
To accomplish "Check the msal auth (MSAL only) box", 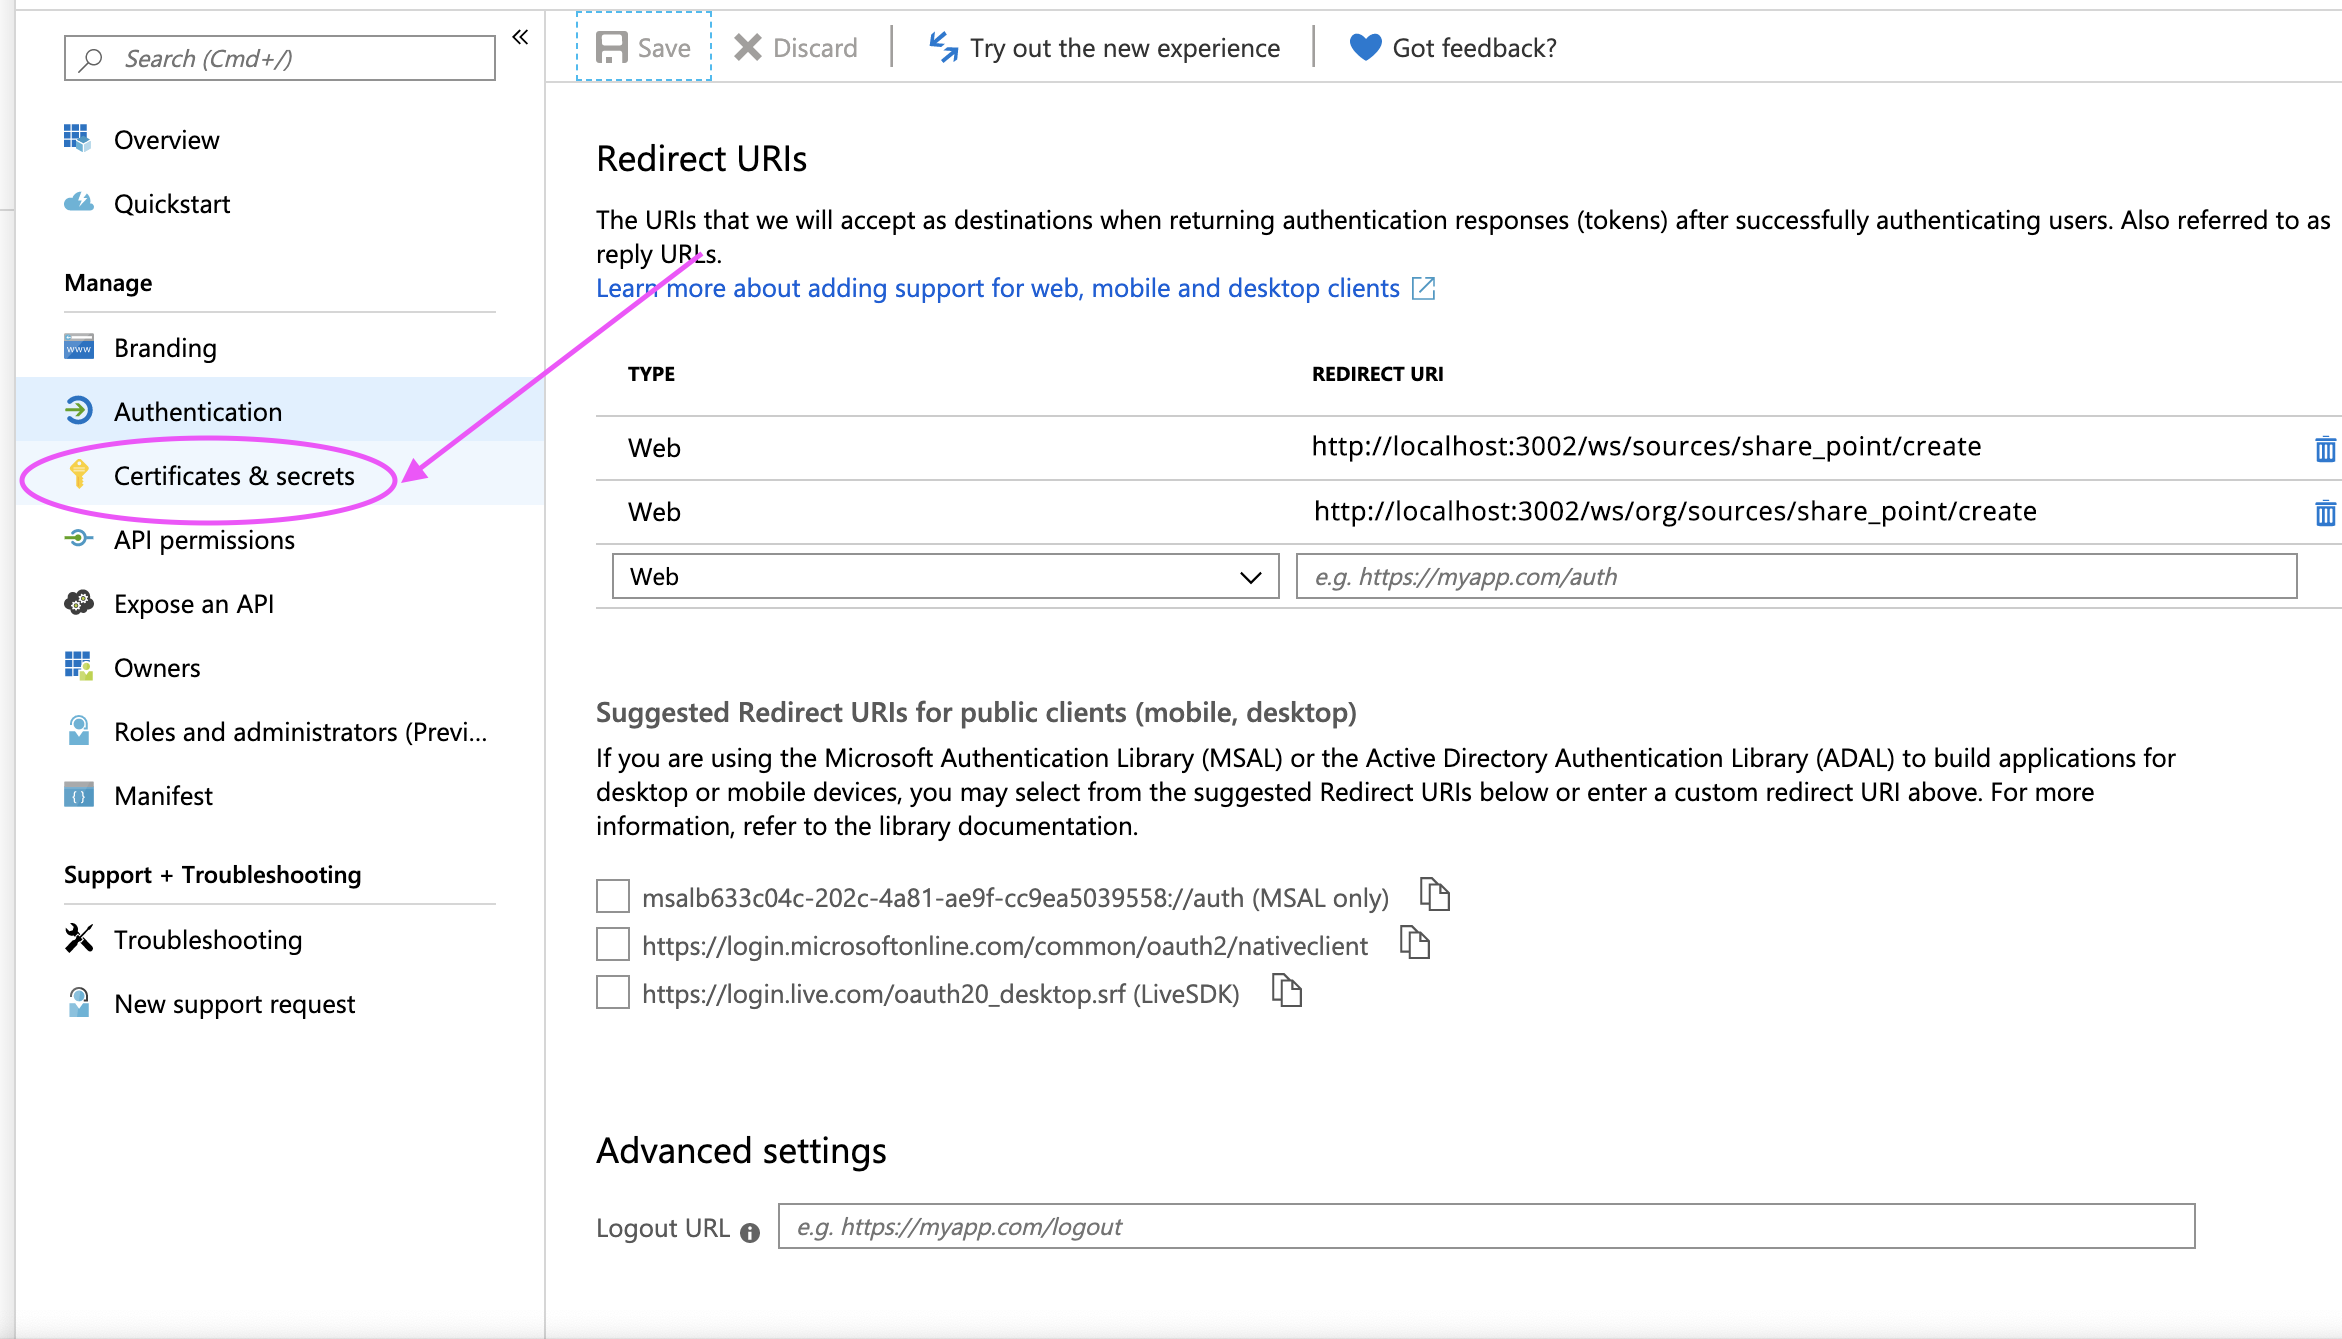I will 613,896.
